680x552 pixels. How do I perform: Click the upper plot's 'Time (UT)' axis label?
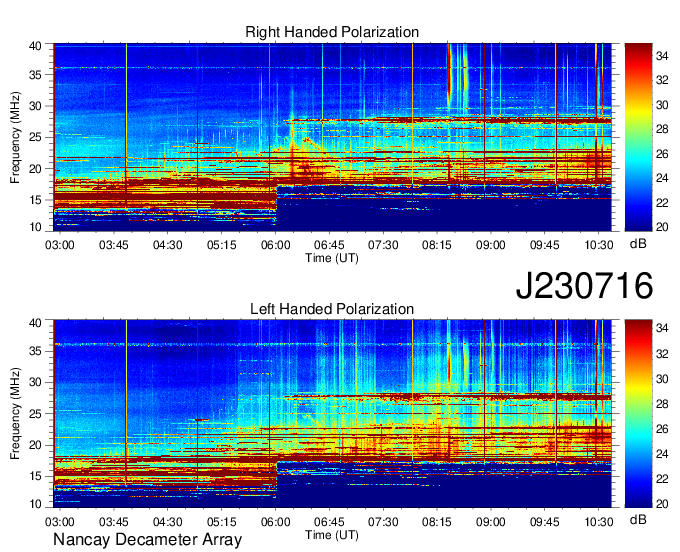click(332, 258)
